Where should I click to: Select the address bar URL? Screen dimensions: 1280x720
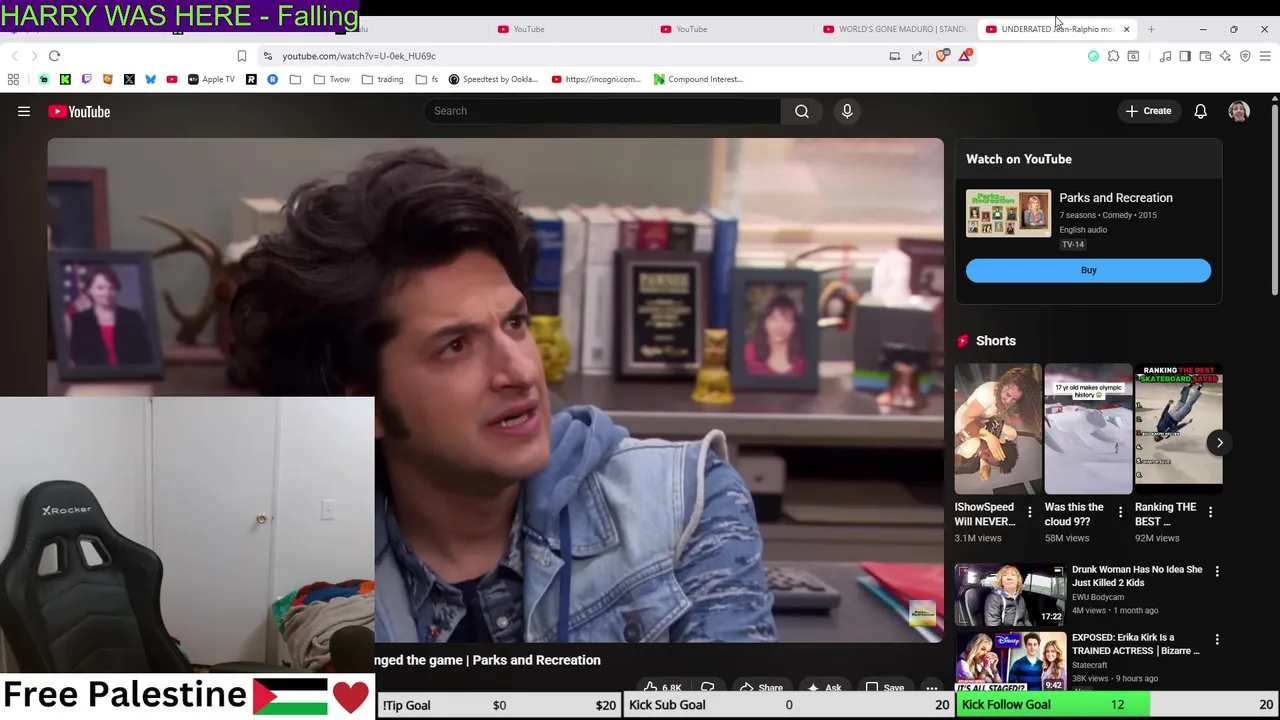click(359, 56)
